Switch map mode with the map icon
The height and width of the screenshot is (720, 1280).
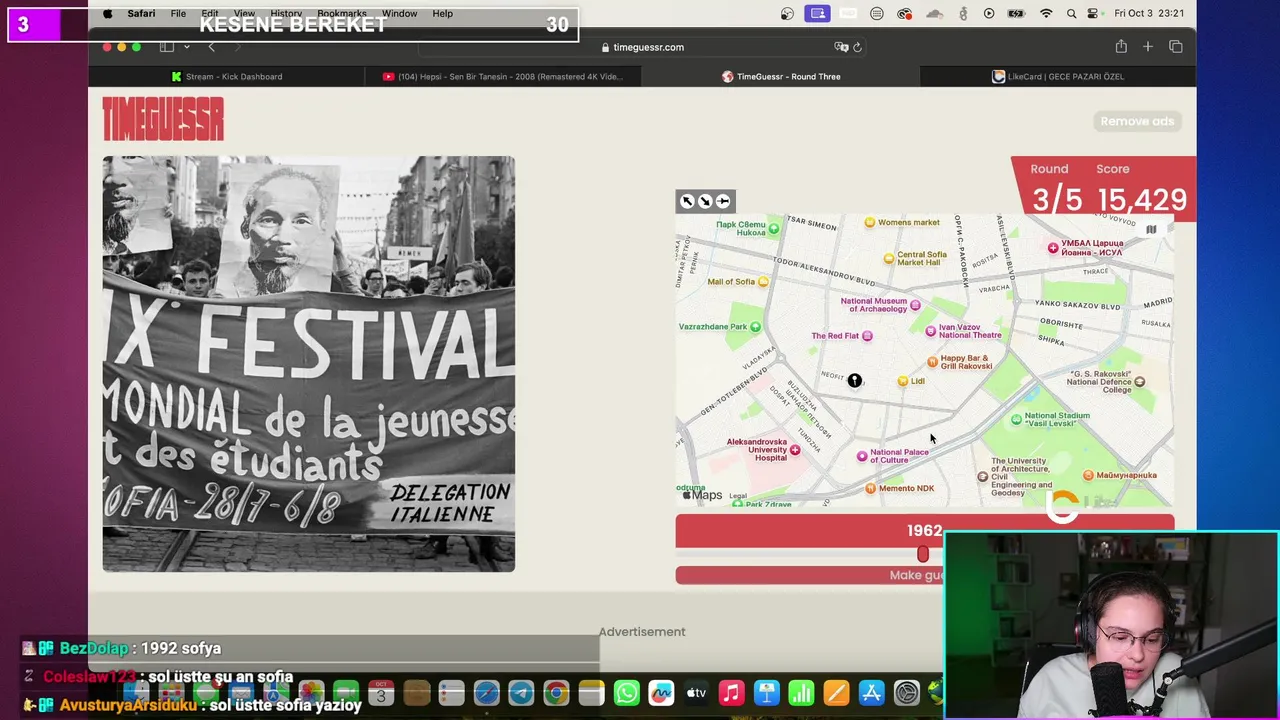[x=1151, y=230]
